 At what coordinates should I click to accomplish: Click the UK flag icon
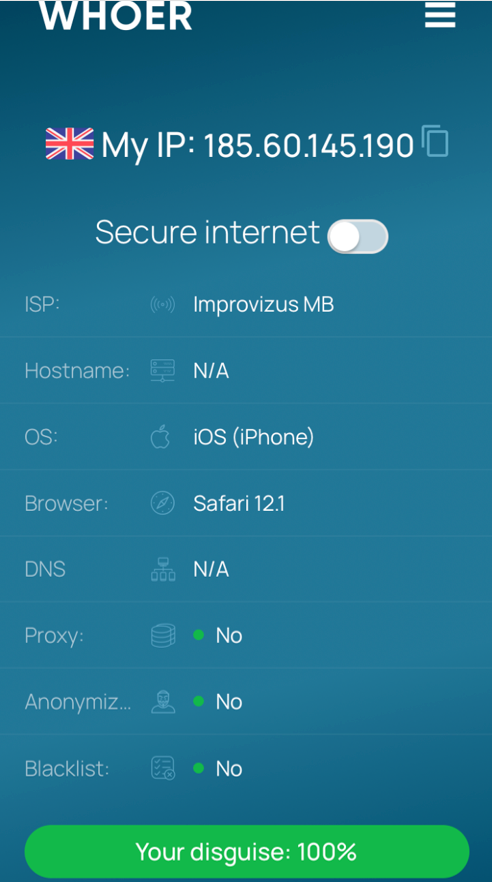(x=69, y=144)
